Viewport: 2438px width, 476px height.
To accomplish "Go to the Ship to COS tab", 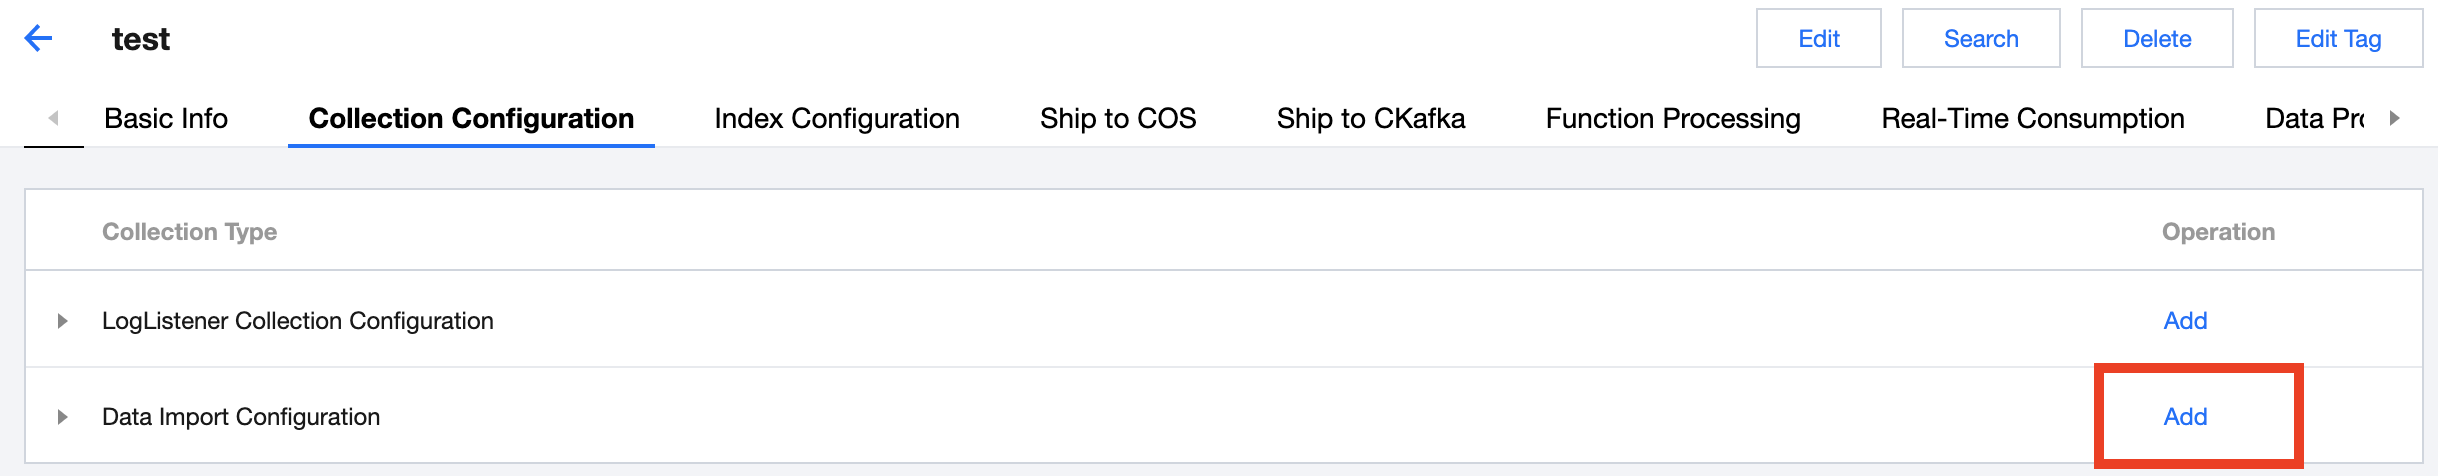I will [1117, 119].
